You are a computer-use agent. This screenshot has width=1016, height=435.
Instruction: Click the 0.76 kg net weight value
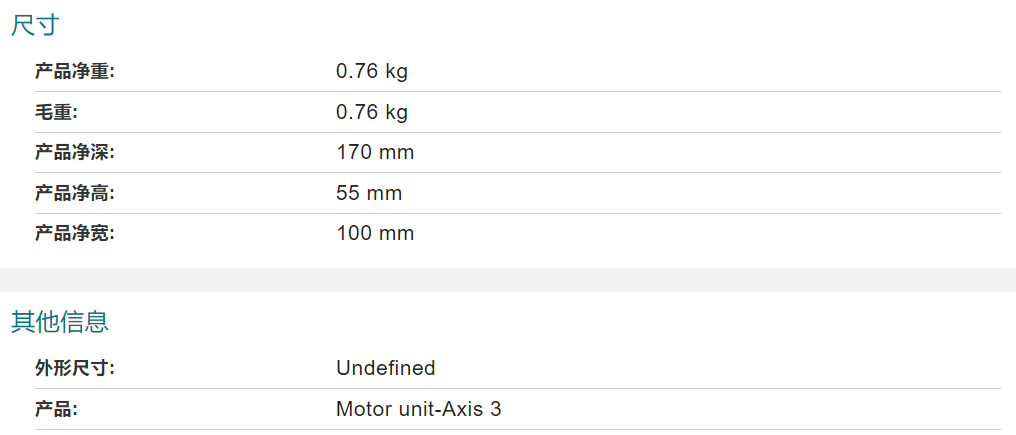point(372,71)
